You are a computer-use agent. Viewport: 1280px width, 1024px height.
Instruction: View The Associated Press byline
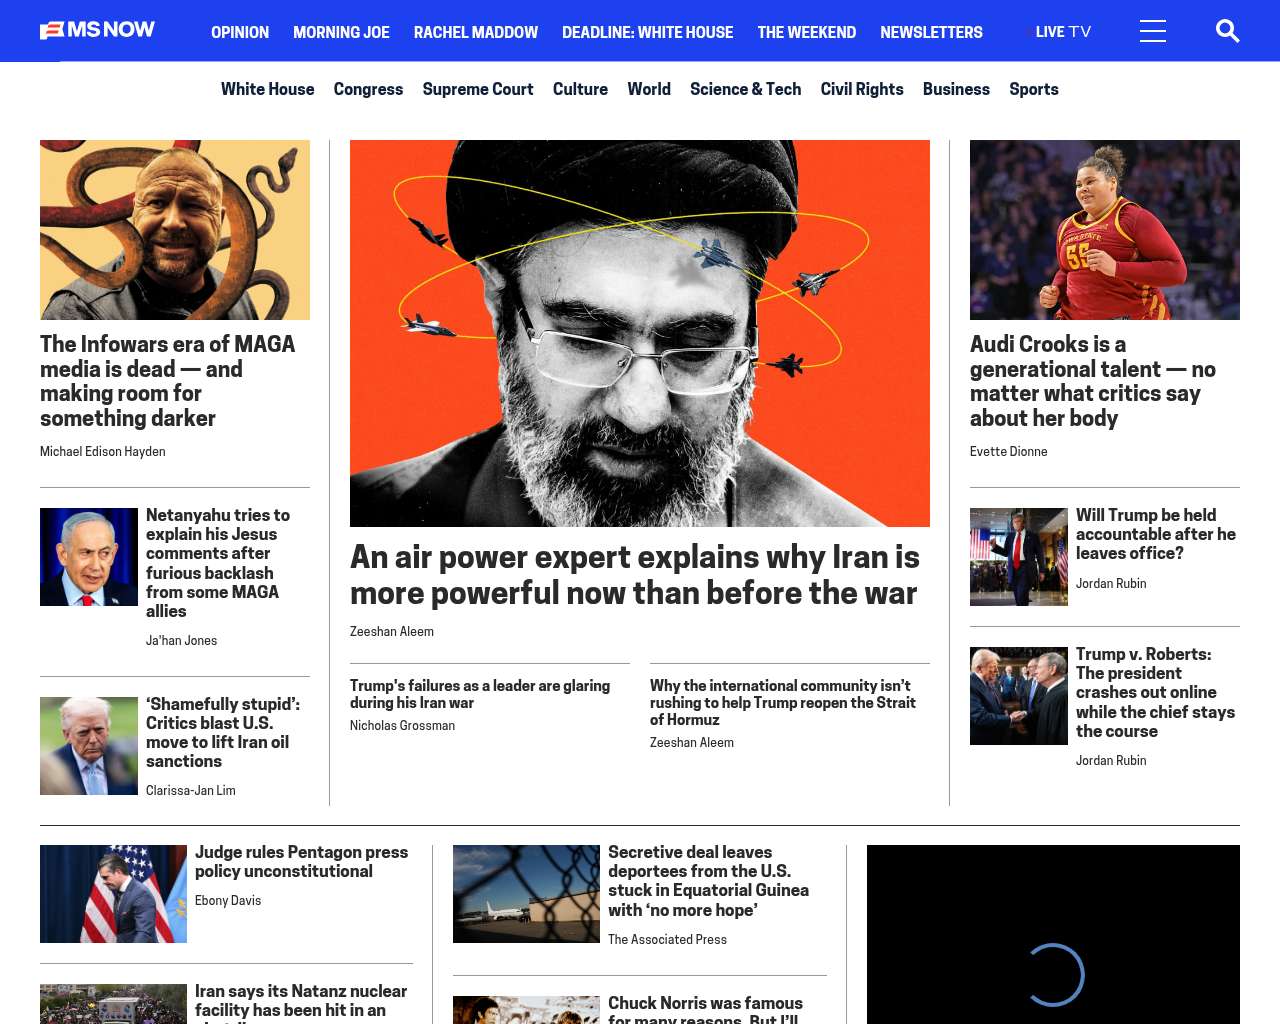click(x=667, y=940)
